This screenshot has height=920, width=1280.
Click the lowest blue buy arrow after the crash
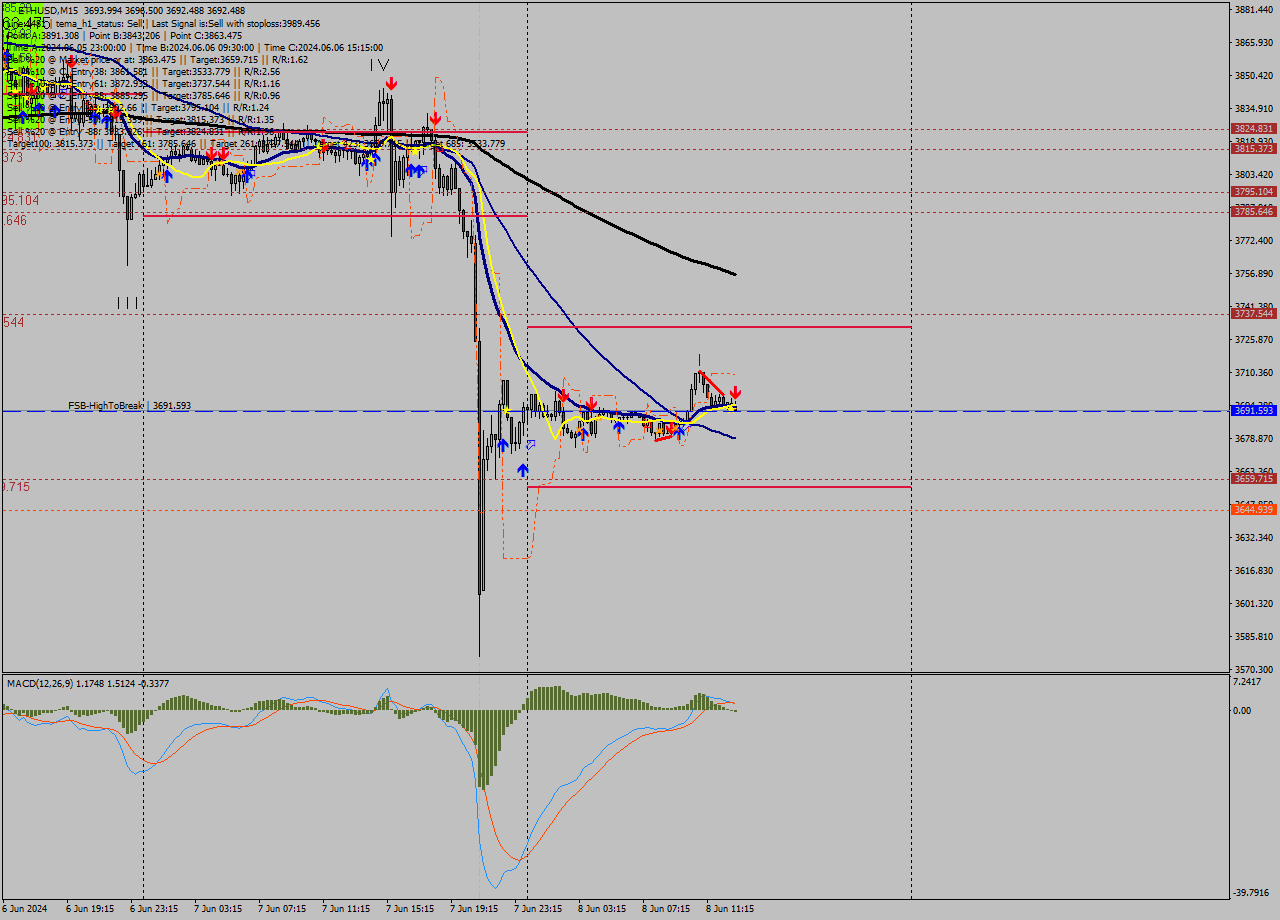(x=522, y=469)
